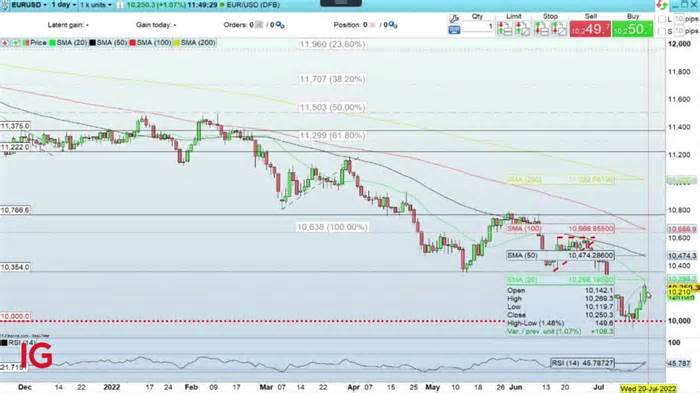Click the green Buy price button

coord(632,29)
